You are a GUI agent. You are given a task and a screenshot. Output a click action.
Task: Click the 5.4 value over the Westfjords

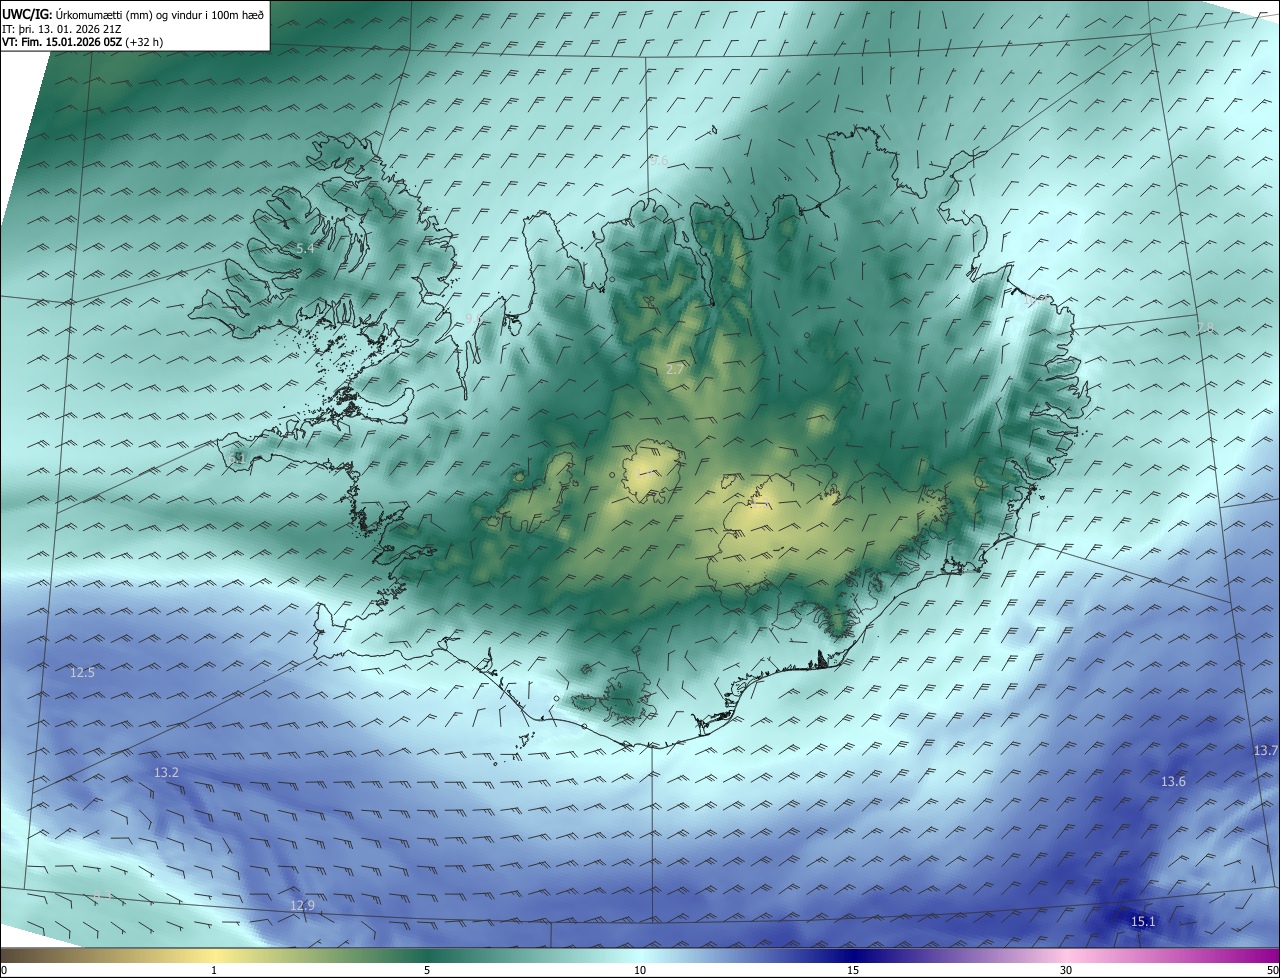pyautogui.click(x=305, y=248)
